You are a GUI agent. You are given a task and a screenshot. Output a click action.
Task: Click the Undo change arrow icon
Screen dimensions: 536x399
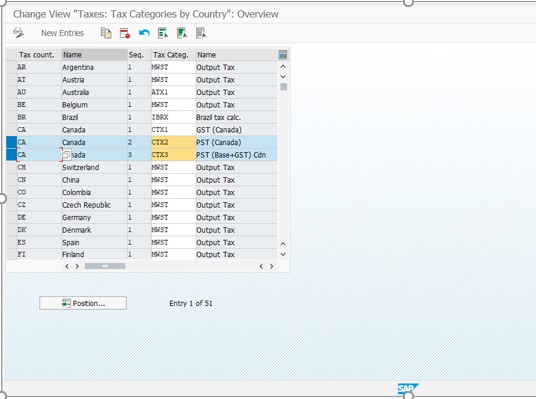pyautogui.click(x=144, y=33)
